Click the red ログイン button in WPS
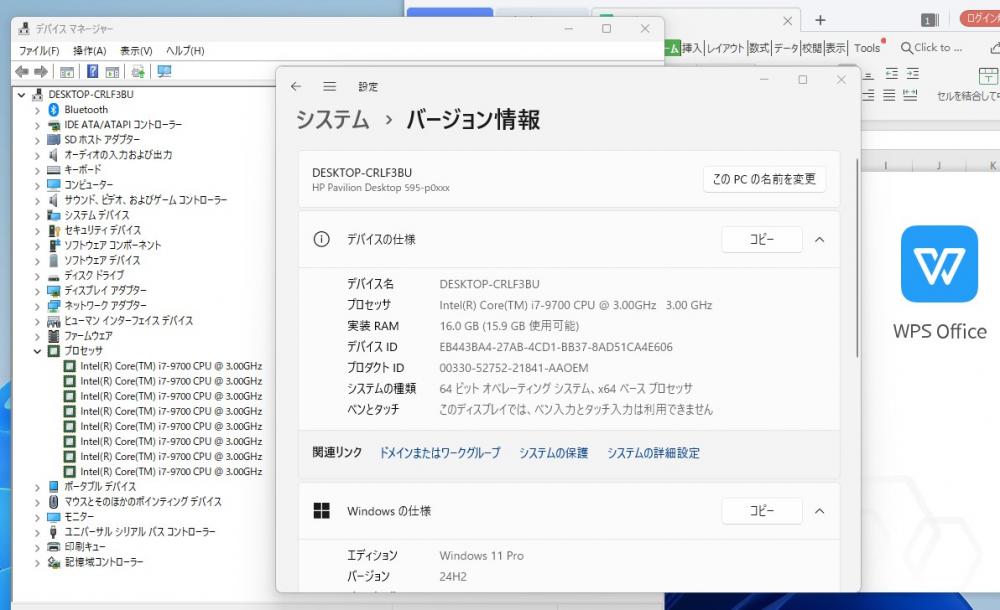The height and width of the screenshot is (610, 1000). click(x=981, y=18)
